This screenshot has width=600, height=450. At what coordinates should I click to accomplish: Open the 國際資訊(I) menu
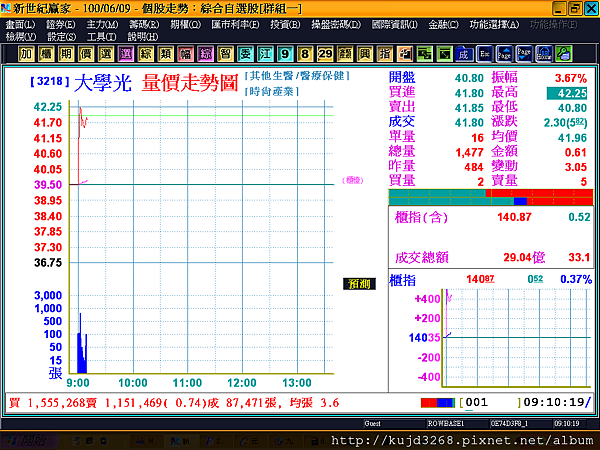click(395, 25)
